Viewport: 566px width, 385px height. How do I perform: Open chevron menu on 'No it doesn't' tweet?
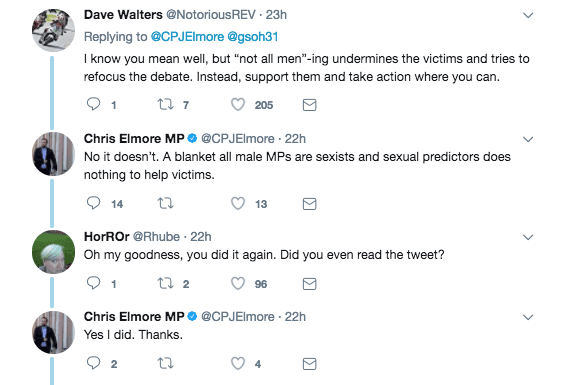[528, 139]
